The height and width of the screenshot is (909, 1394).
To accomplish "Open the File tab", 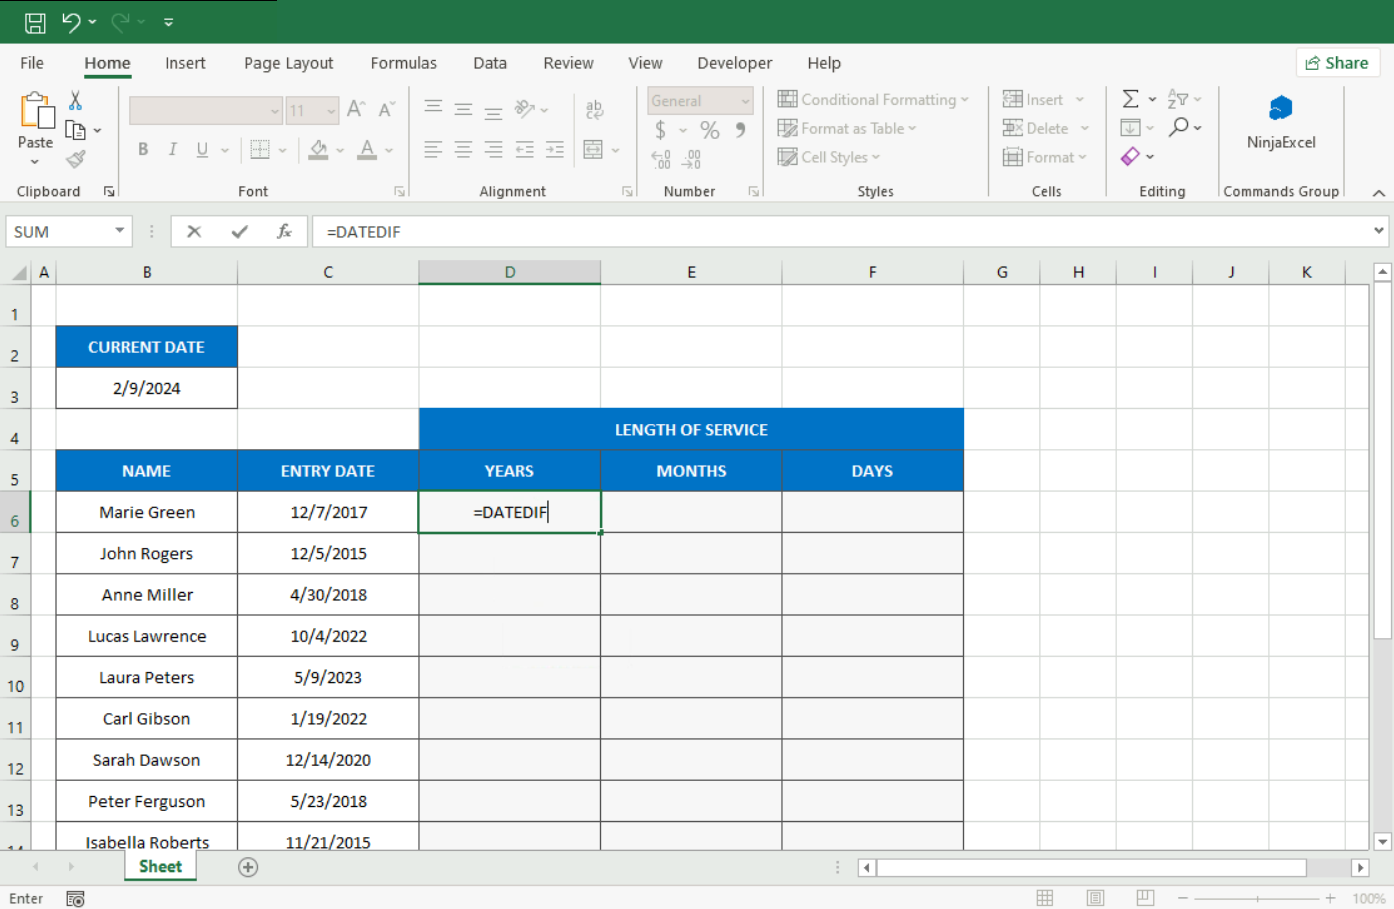I will 32,63.
